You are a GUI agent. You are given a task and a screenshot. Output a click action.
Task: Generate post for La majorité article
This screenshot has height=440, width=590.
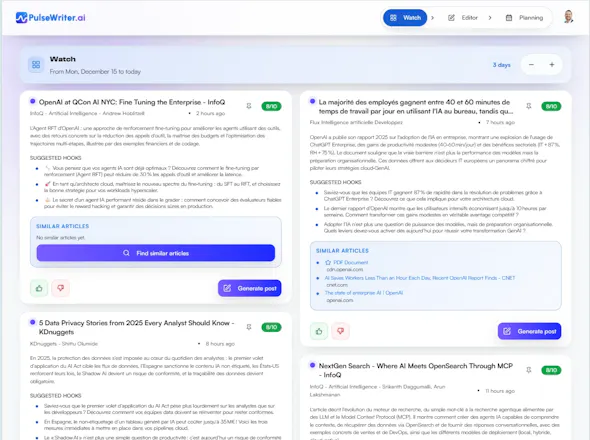click(529, 331)
